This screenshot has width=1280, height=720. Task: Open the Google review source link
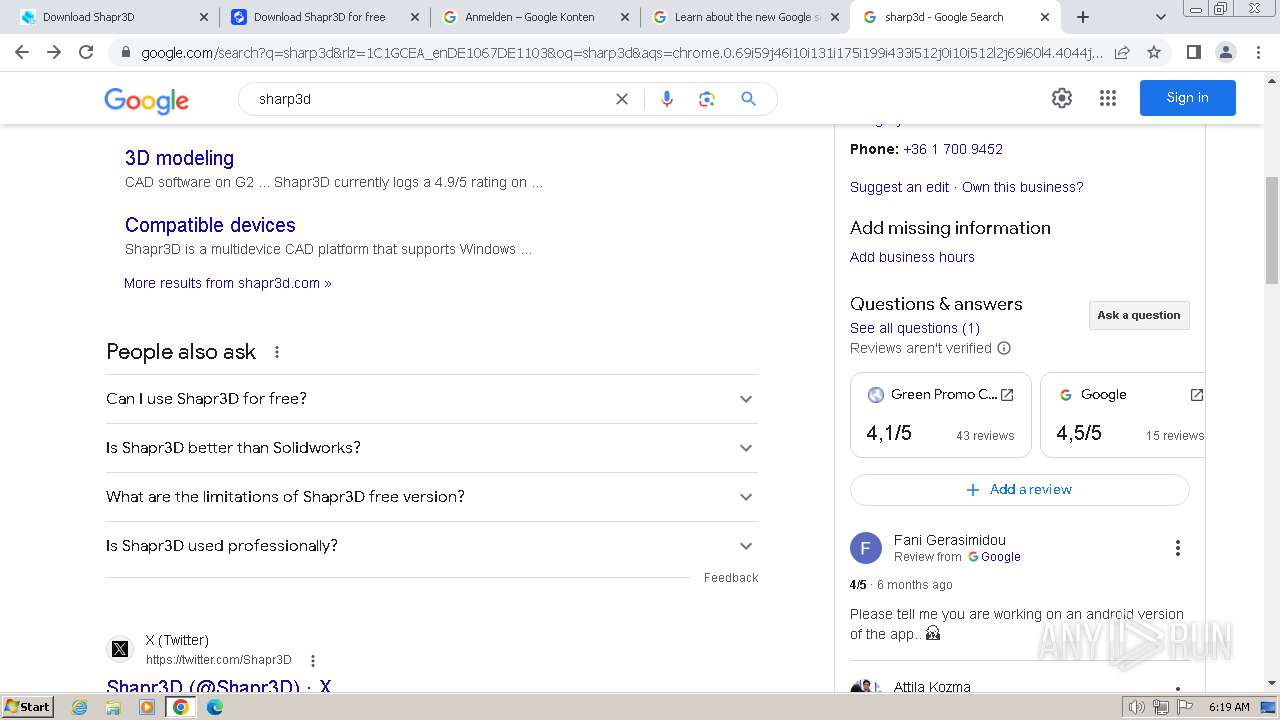point(994,557)
